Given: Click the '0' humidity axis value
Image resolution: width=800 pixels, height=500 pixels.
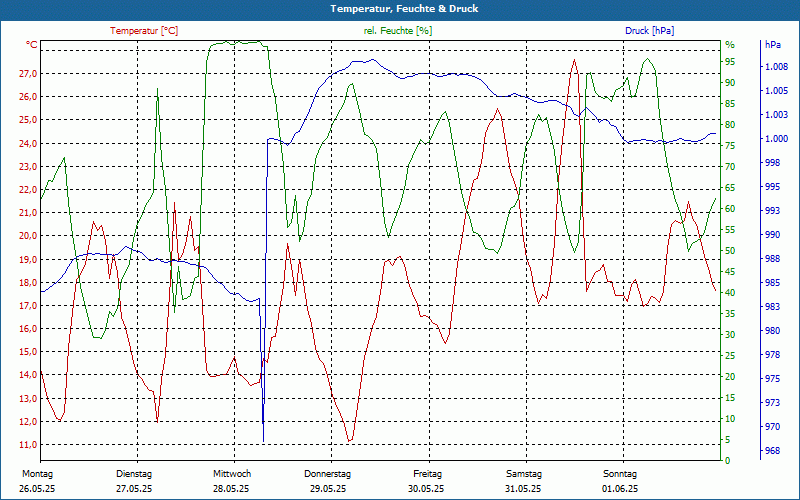Looking at the screenshot, I should (x=728, y=461).
